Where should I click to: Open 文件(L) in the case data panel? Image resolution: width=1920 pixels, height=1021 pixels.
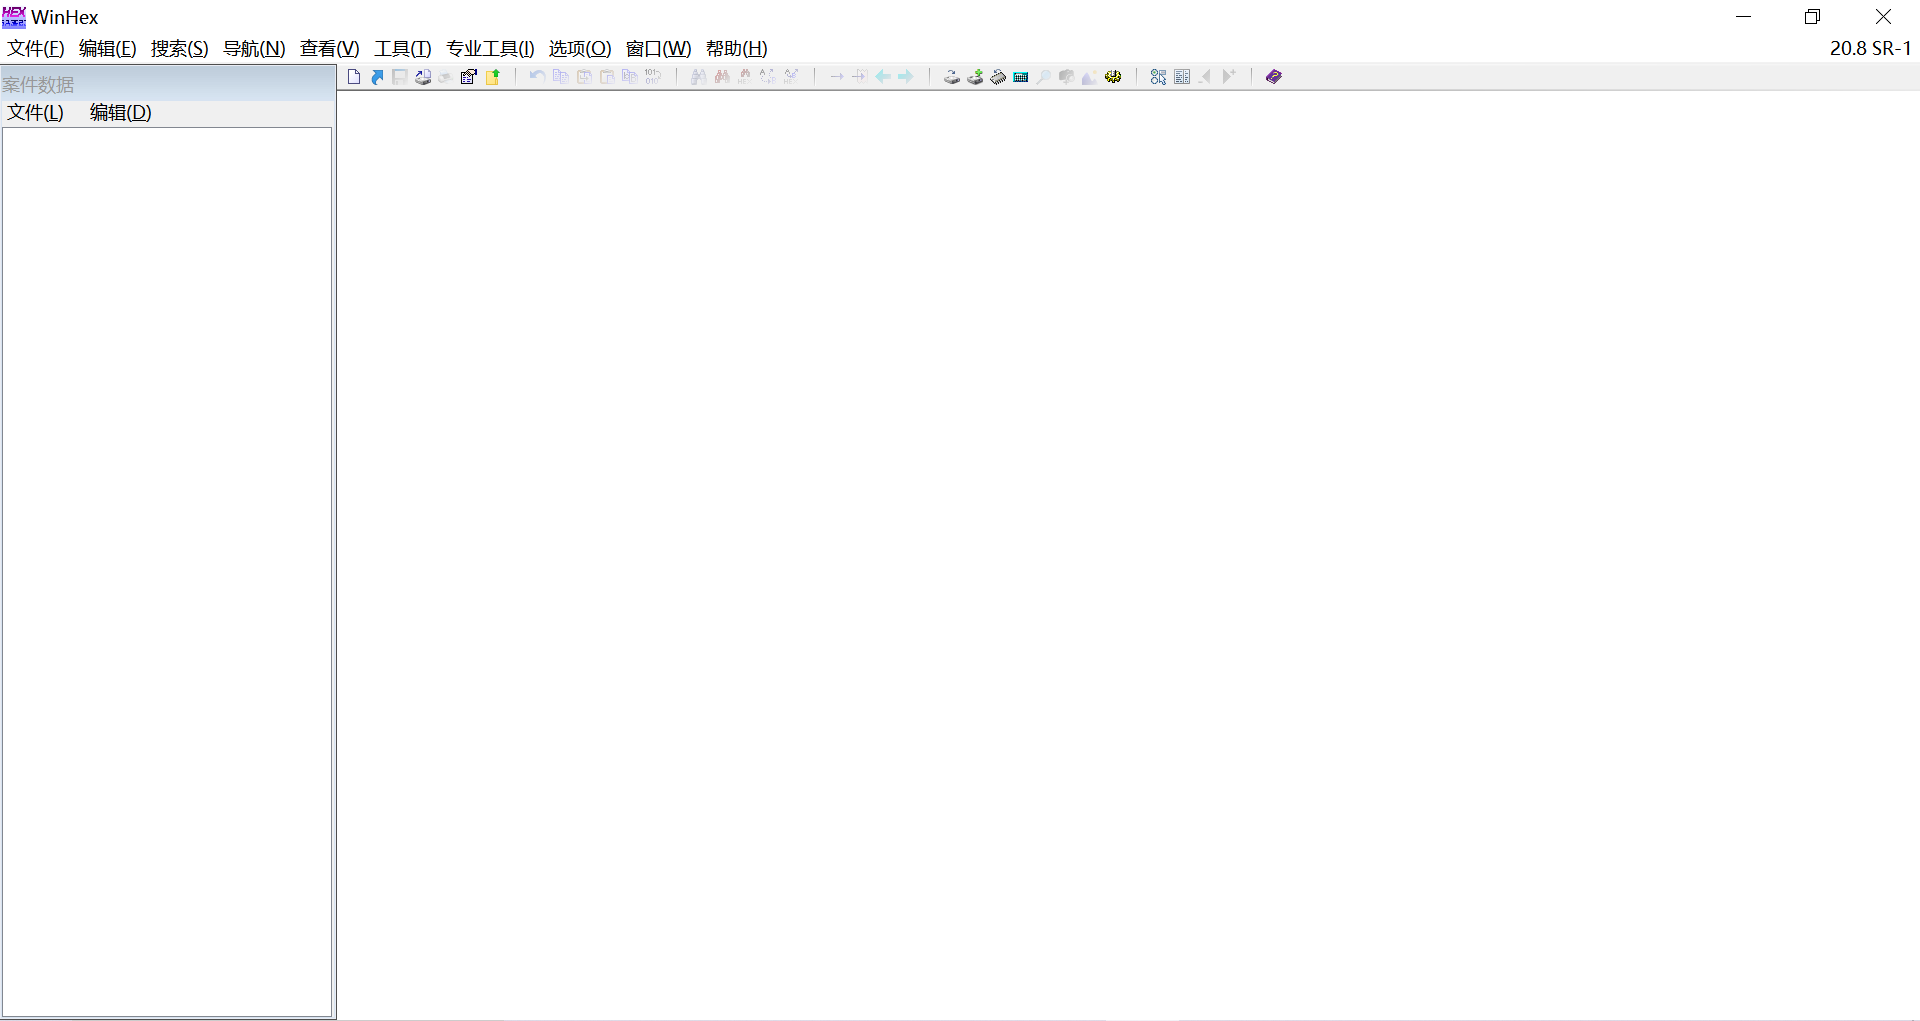tap(36, 113)
